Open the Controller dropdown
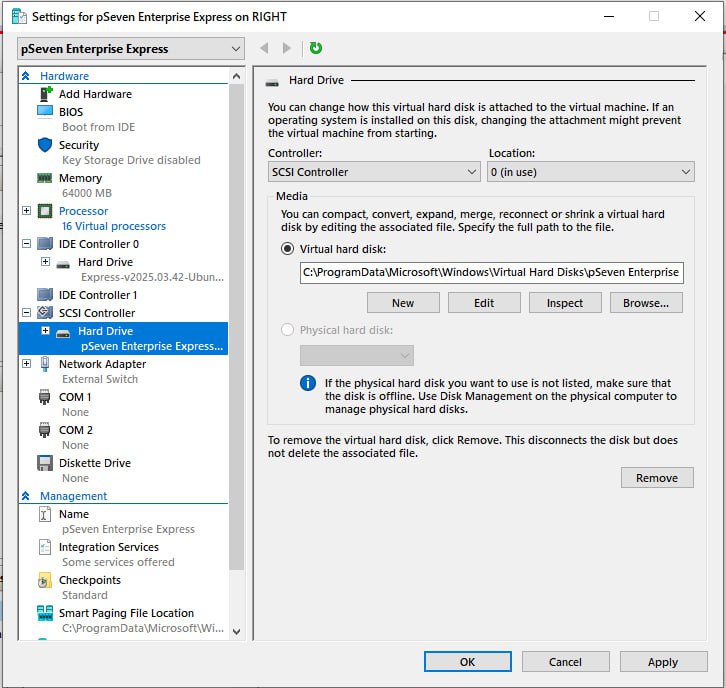This screenshot has height=688, width=726. (x=374, y=172)
